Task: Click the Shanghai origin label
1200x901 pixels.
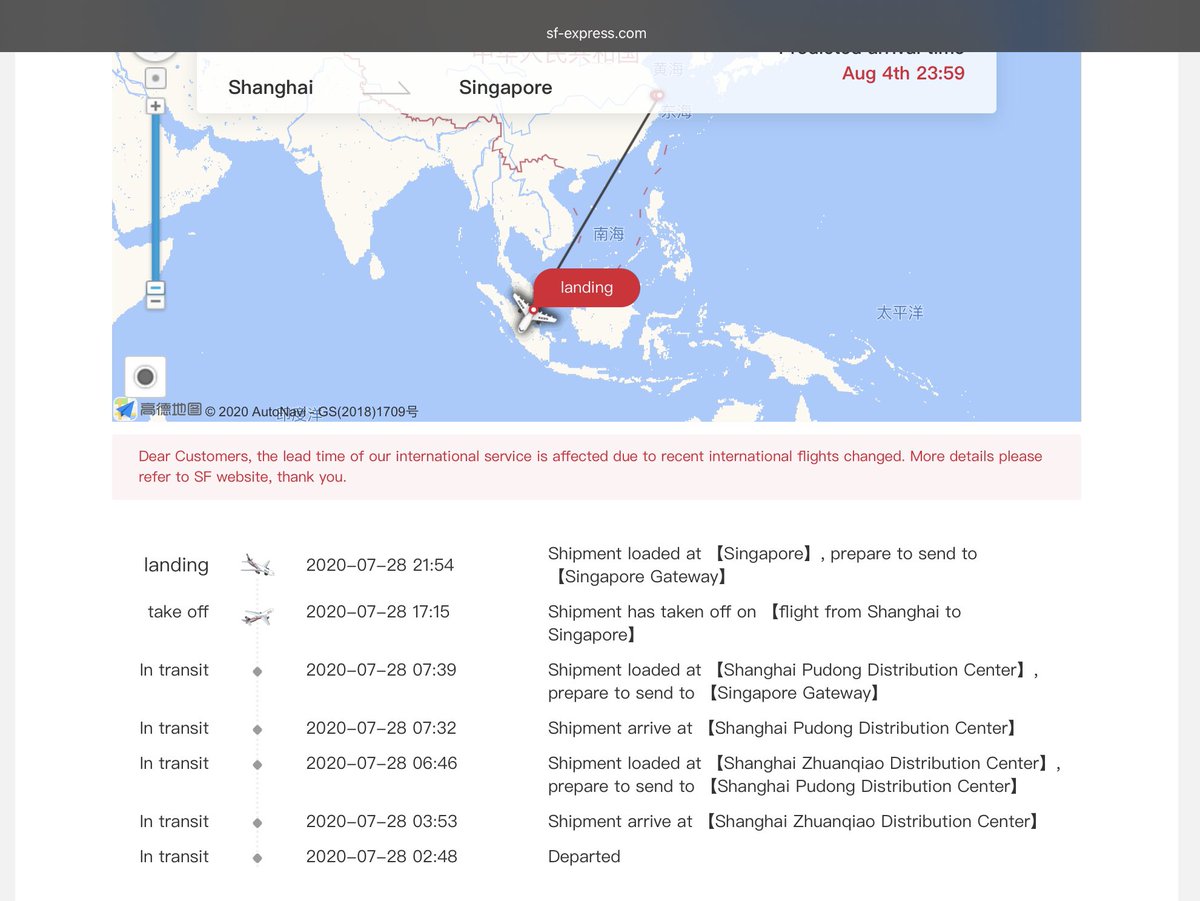Action: pyautogui.click(x=270, y=87)
